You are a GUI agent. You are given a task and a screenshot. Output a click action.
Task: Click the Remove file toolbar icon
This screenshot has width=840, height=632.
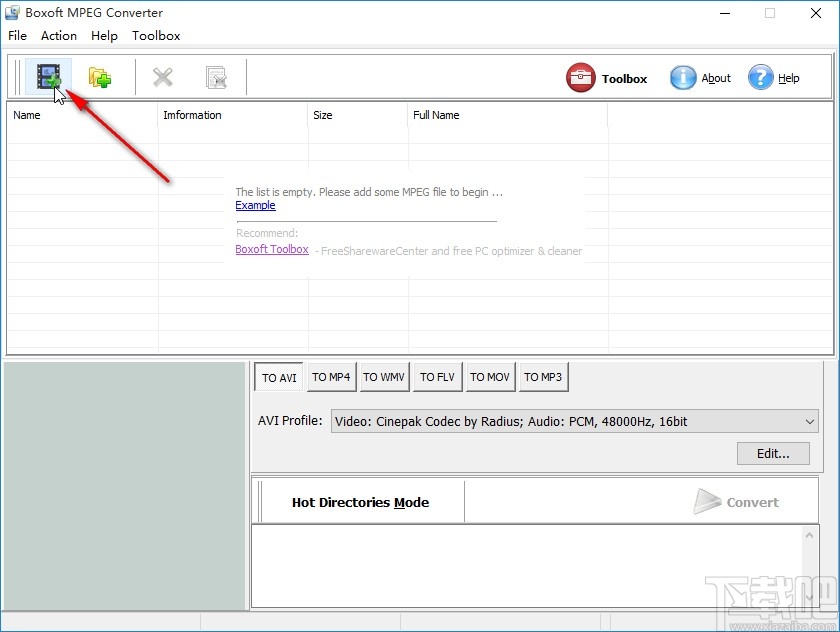[163, 76]
